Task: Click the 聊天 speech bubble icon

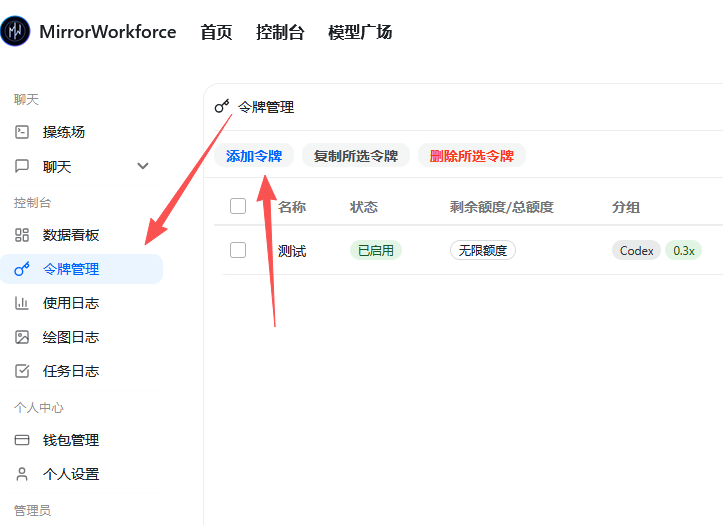Action: [22, 166]
